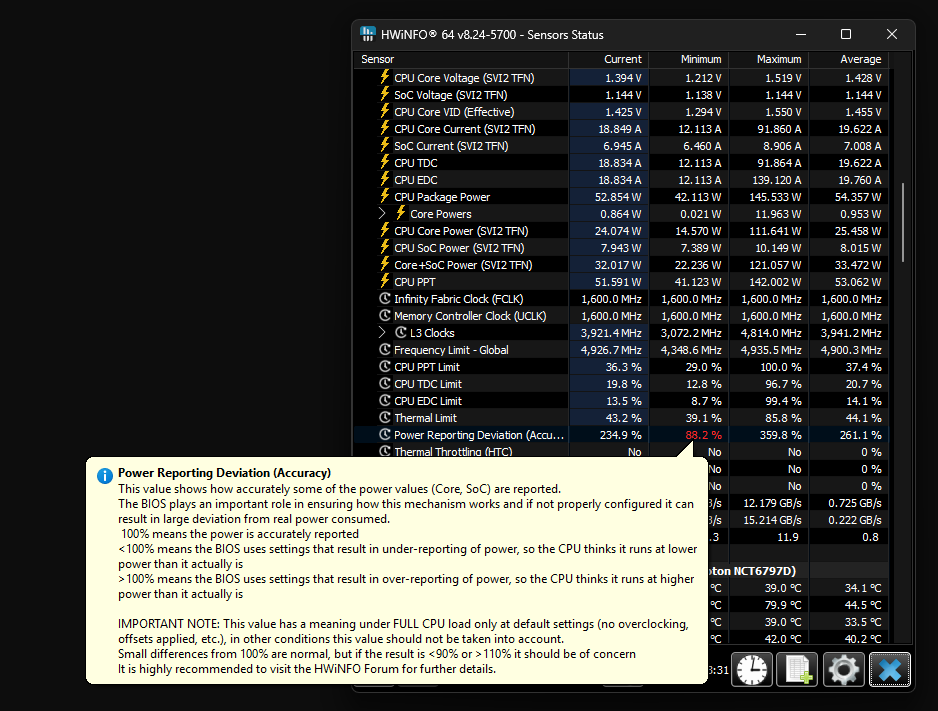Click the lightning icon beside CPU Core Current

point(385,129)
